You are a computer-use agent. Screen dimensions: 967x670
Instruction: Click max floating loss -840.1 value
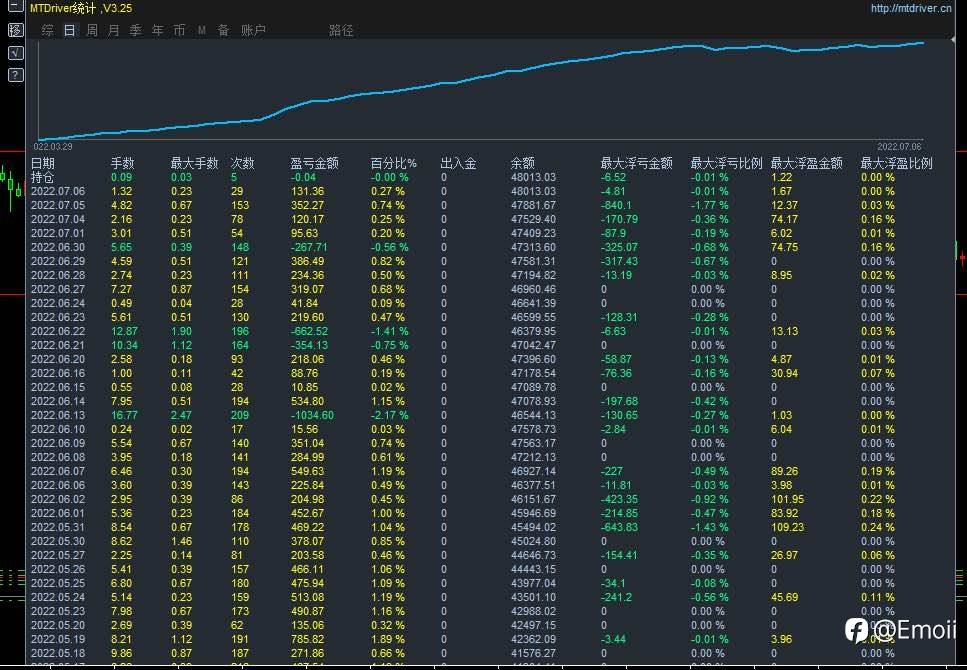pyautogui.click(x=615, y=205)
